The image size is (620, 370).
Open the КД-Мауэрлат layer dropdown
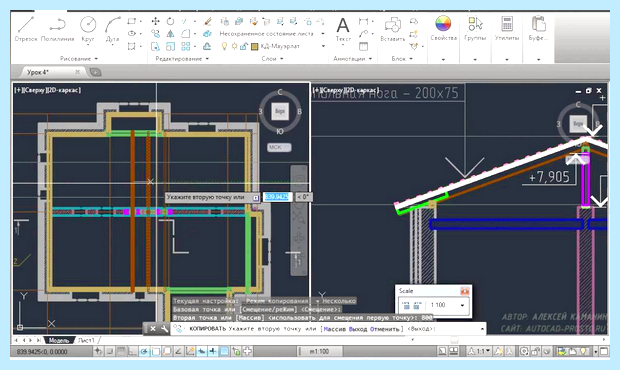tap(323, 46)
